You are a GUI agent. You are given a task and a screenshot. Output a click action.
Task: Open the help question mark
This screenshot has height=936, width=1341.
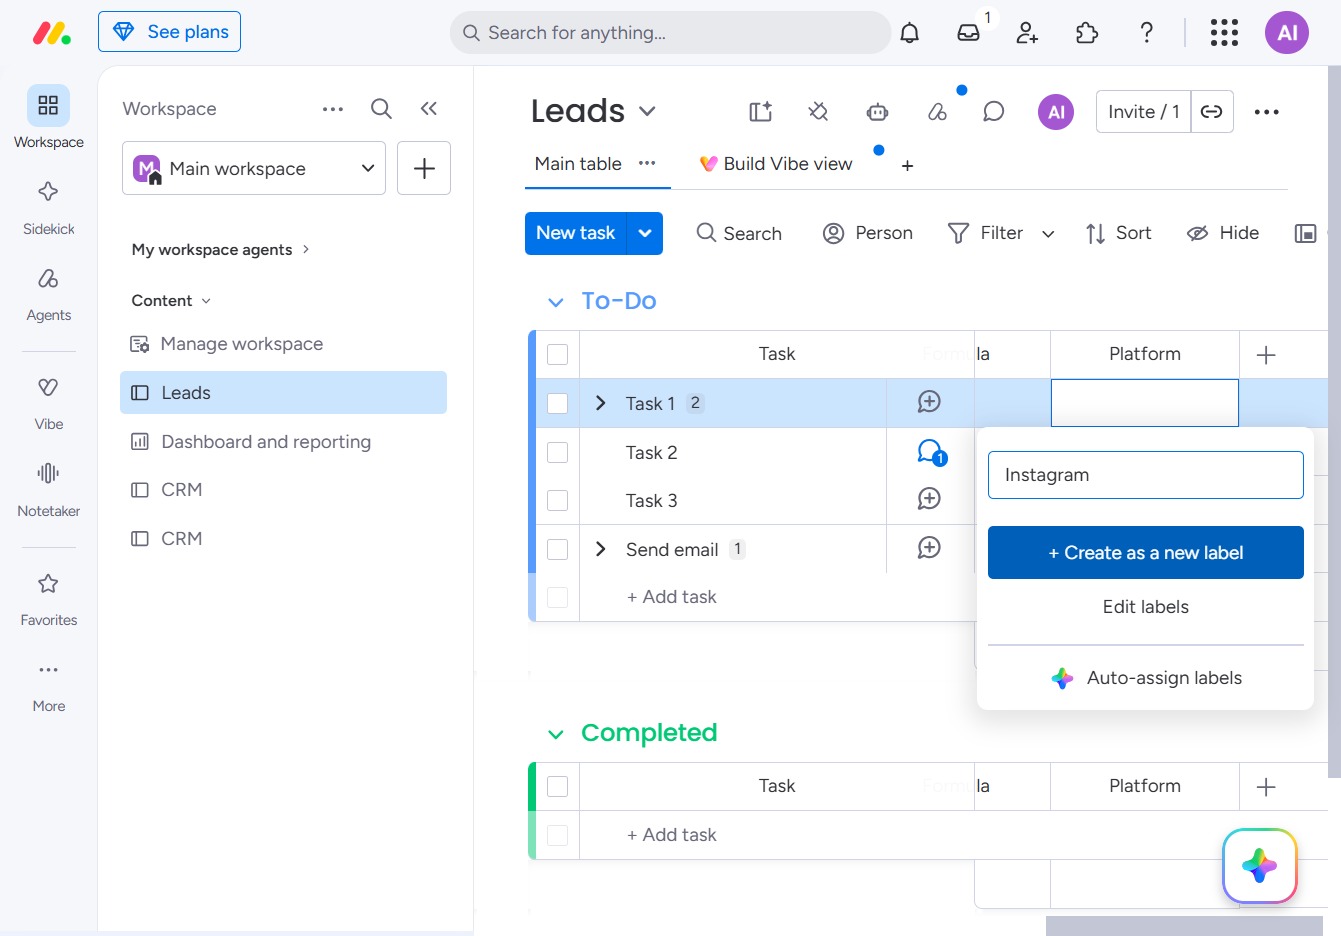1147,33
